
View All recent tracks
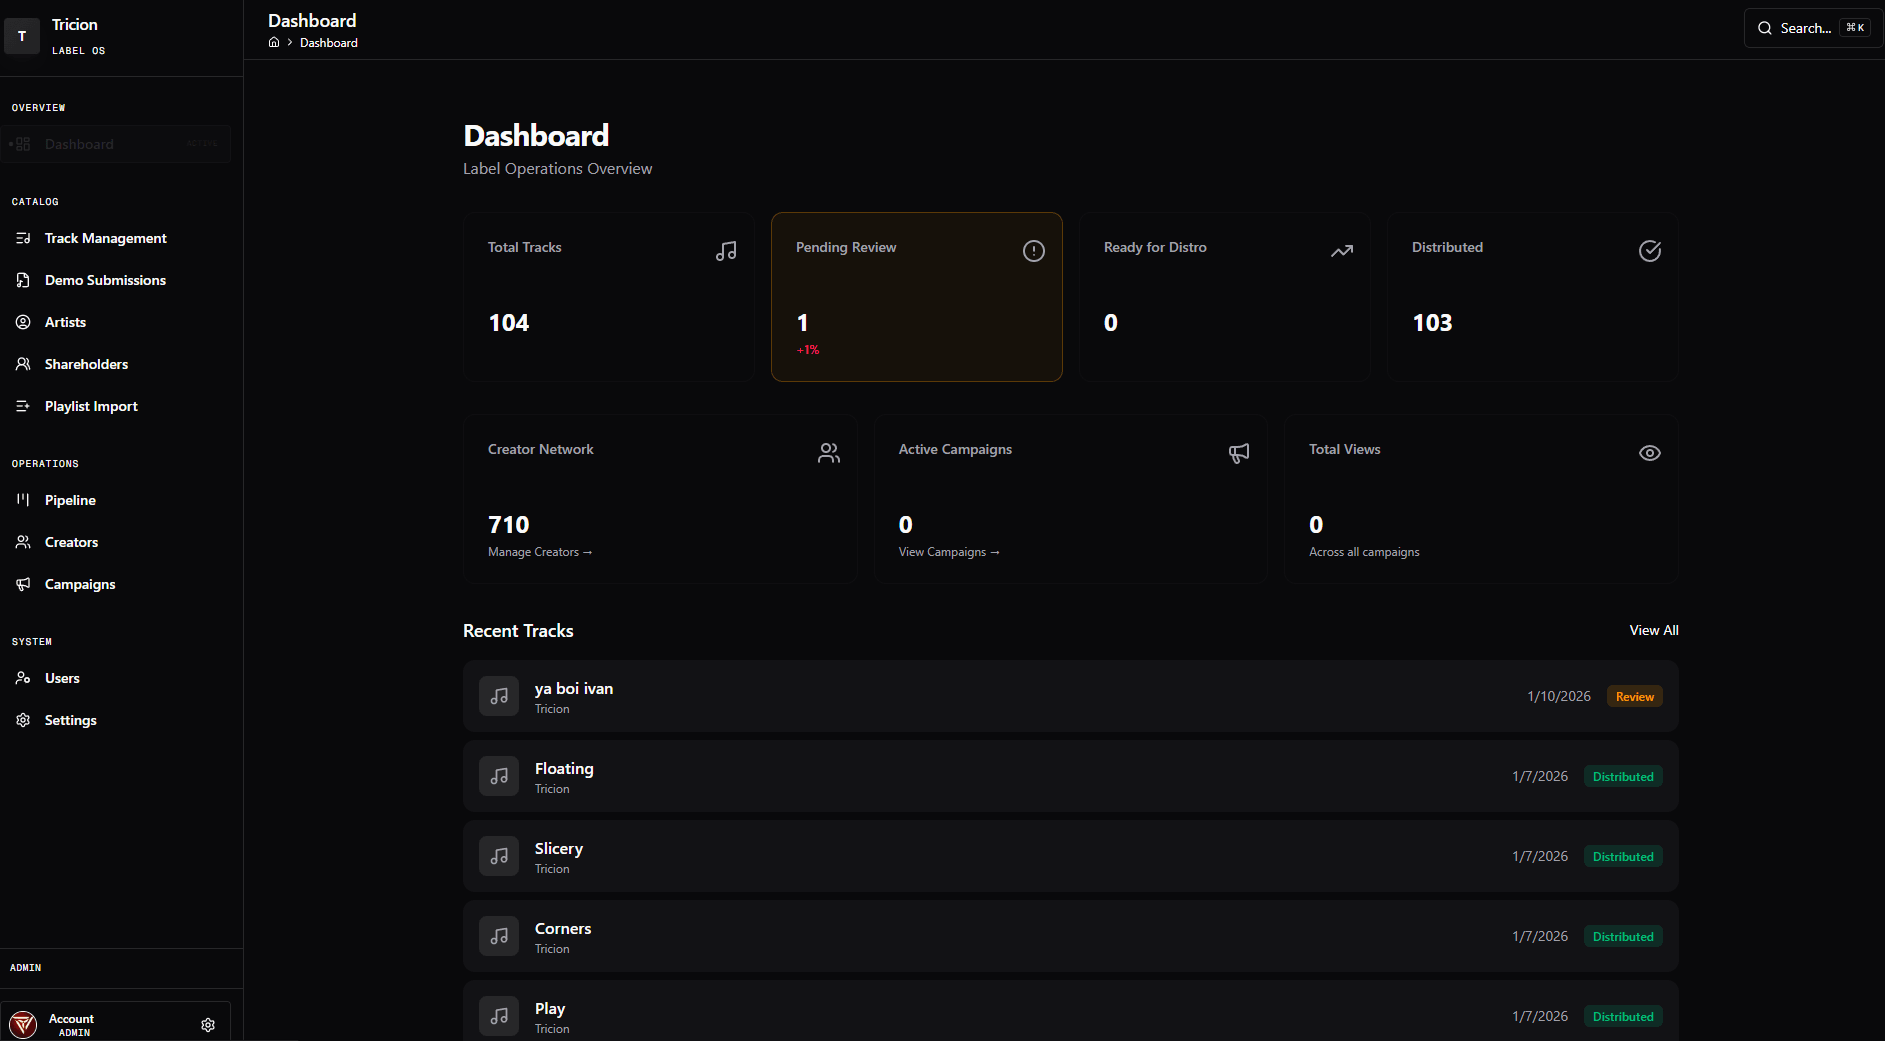point(1653,630)
